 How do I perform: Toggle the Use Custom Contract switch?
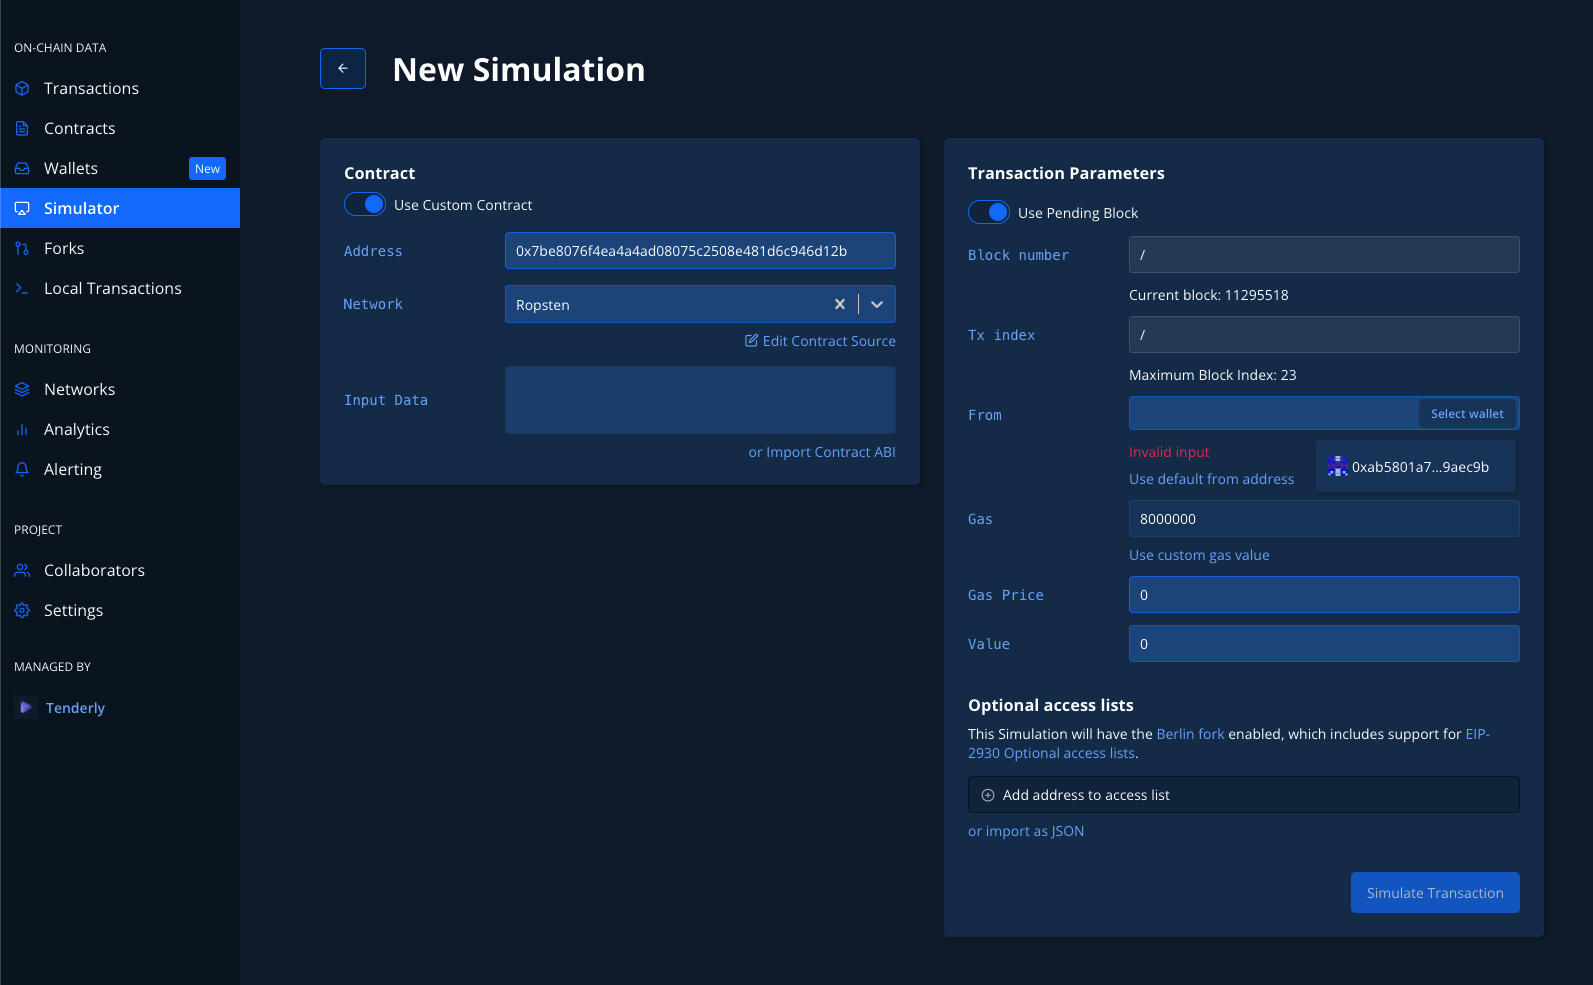point(365,204)
